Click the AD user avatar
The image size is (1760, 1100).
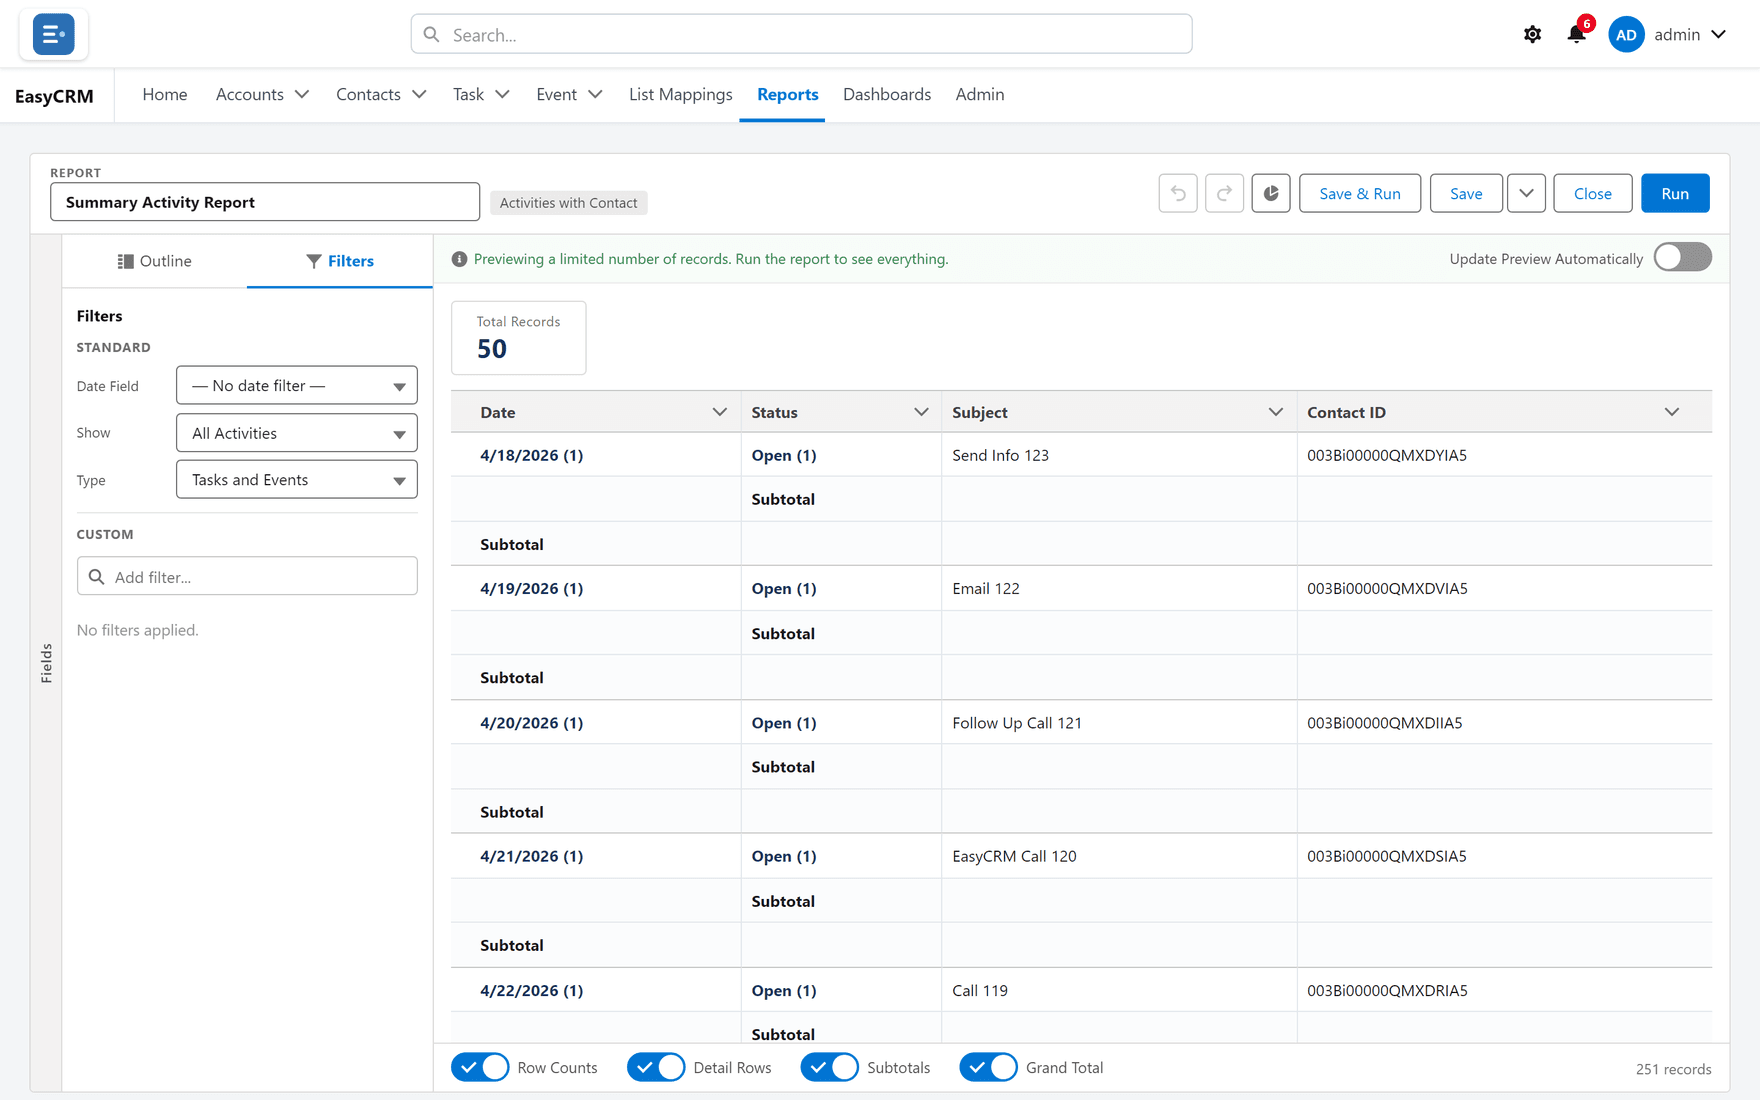(1626, 34)
